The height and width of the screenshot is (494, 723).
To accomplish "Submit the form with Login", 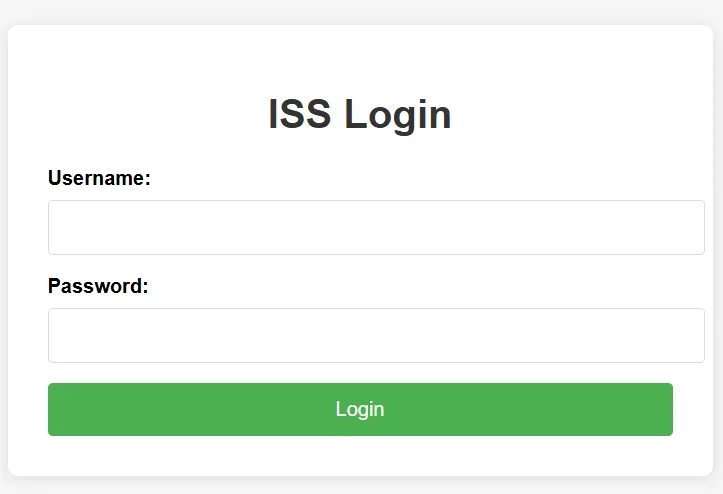I will click(x=360, y=409).
